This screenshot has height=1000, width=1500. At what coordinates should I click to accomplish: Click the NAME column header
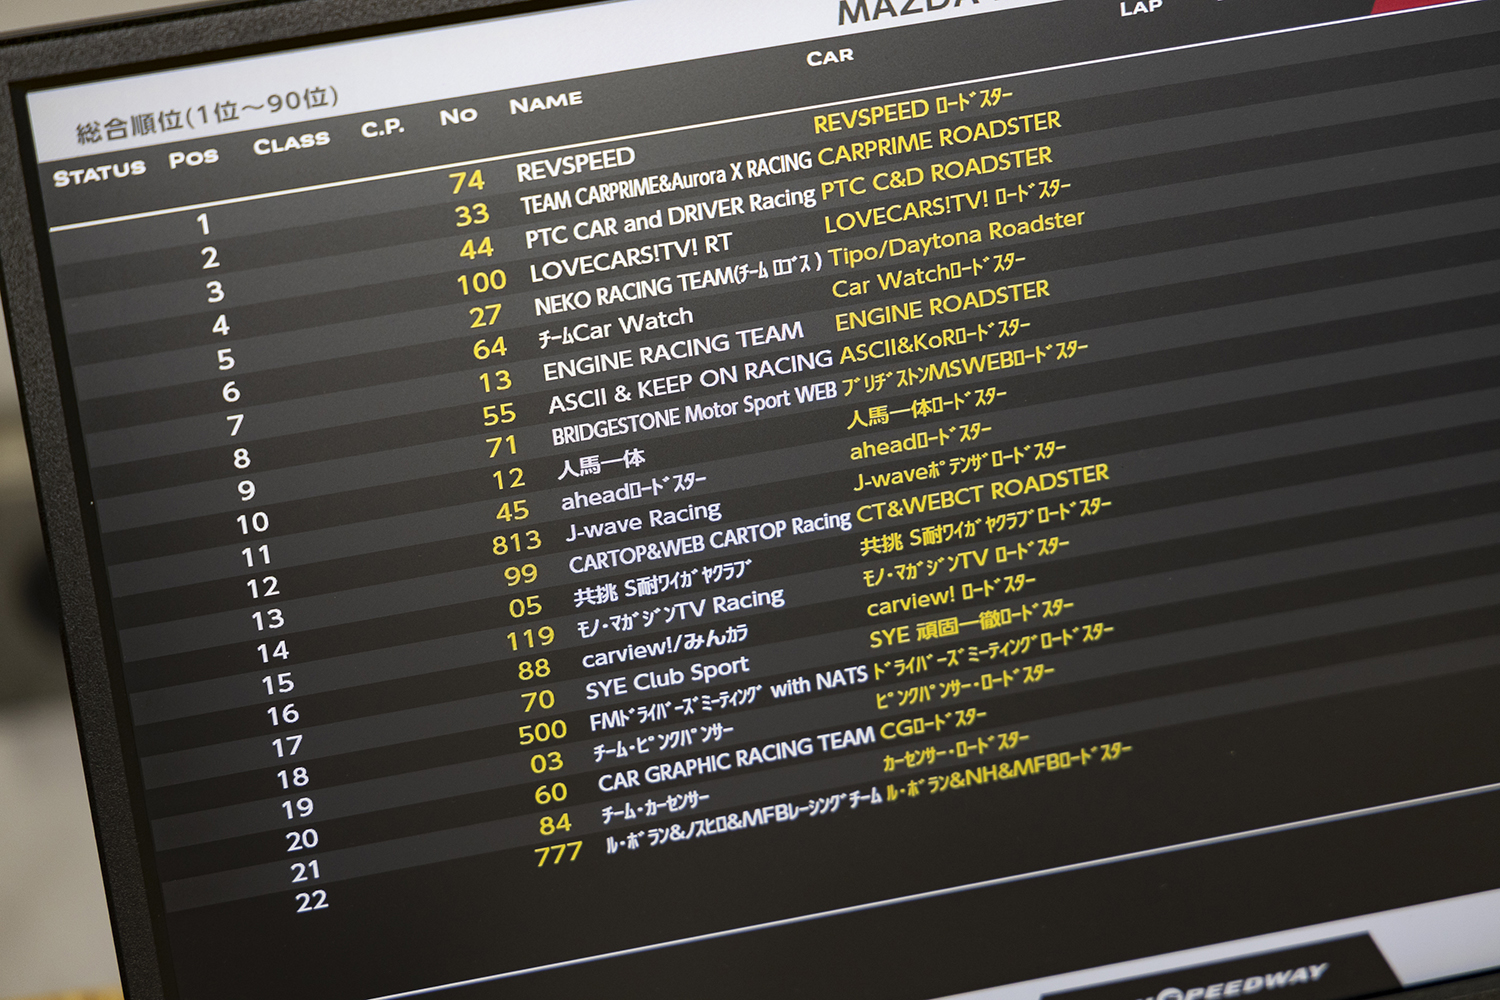coord(545,103)
